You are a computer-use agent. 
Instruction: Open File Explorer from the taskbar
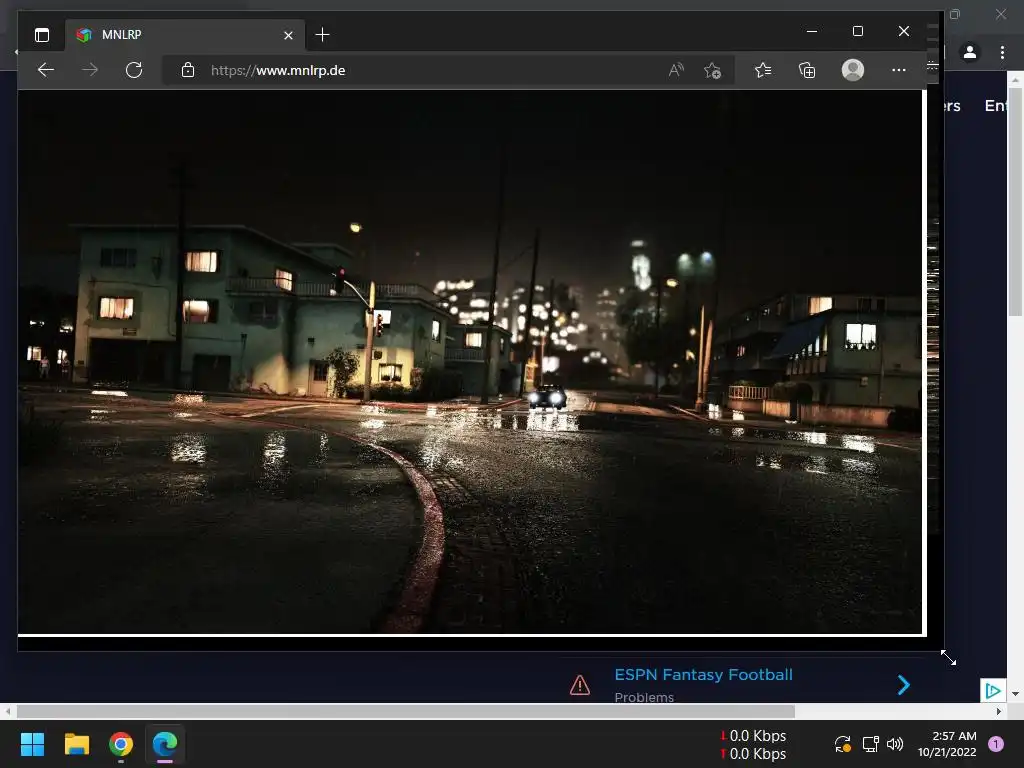[x=76, y=744]
